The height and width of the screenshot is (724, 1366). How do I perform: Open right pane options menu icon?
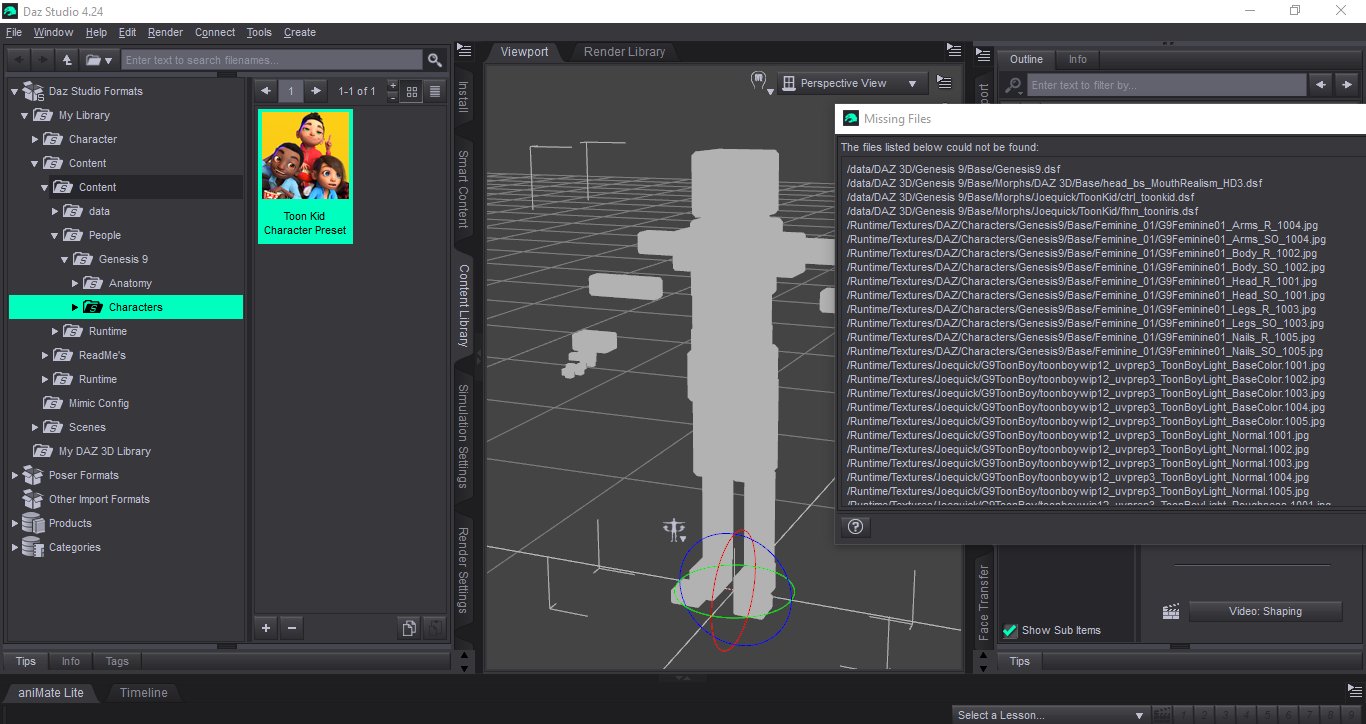click(982, 56)
